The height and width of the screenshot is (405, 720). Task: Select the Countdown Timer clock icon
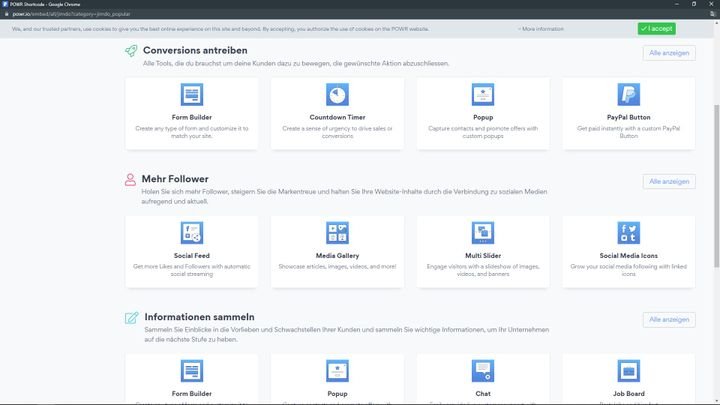[x=337, y=95]
